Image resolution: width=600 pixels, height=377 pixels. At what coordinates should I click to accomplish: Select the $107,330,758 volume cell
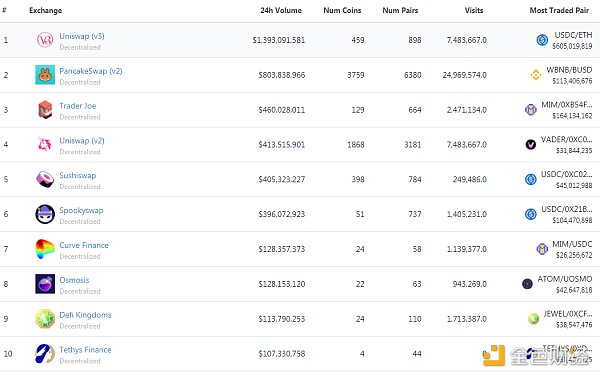click(x=282, y=354)
